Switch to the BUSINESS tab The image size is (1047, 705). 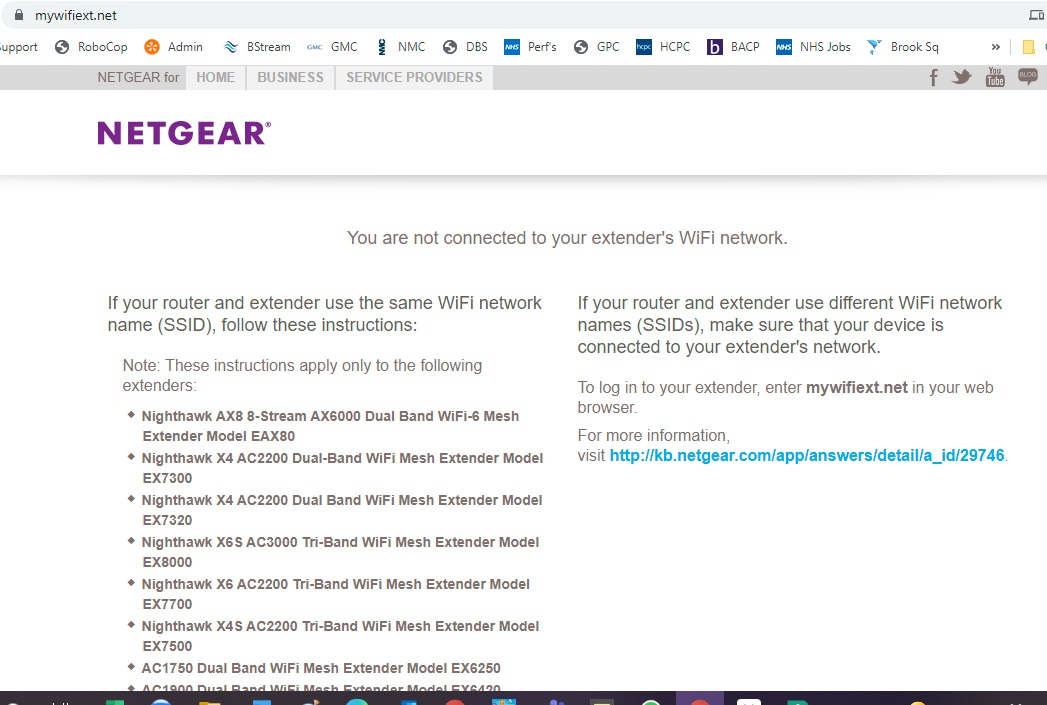(290, 77)
